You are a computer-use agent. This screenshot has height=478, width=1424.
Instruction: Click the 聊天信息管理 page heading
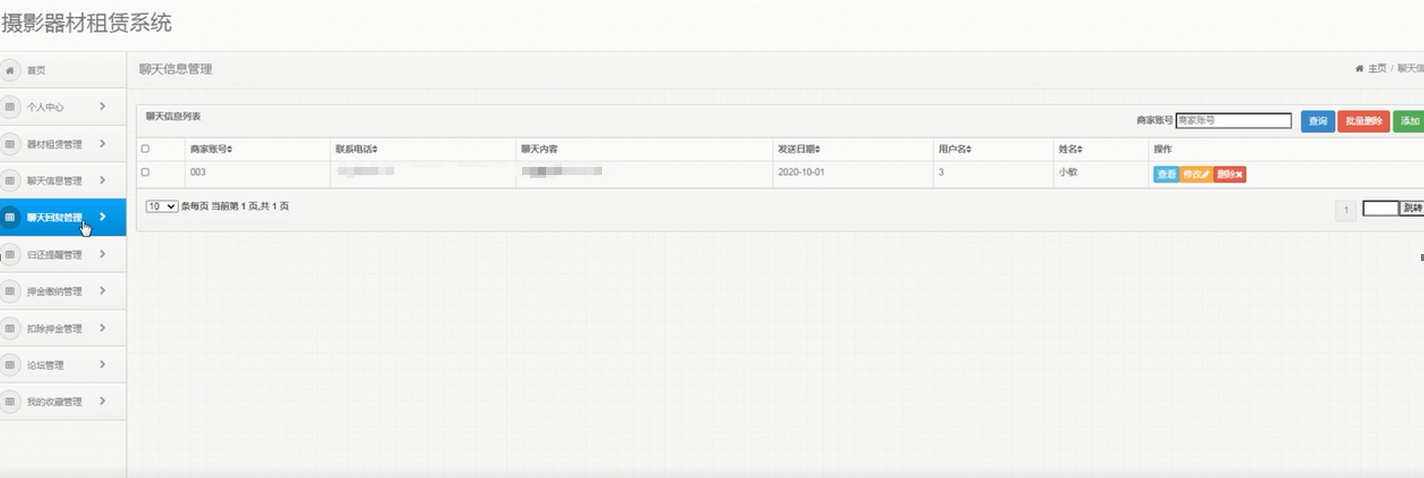175,69
